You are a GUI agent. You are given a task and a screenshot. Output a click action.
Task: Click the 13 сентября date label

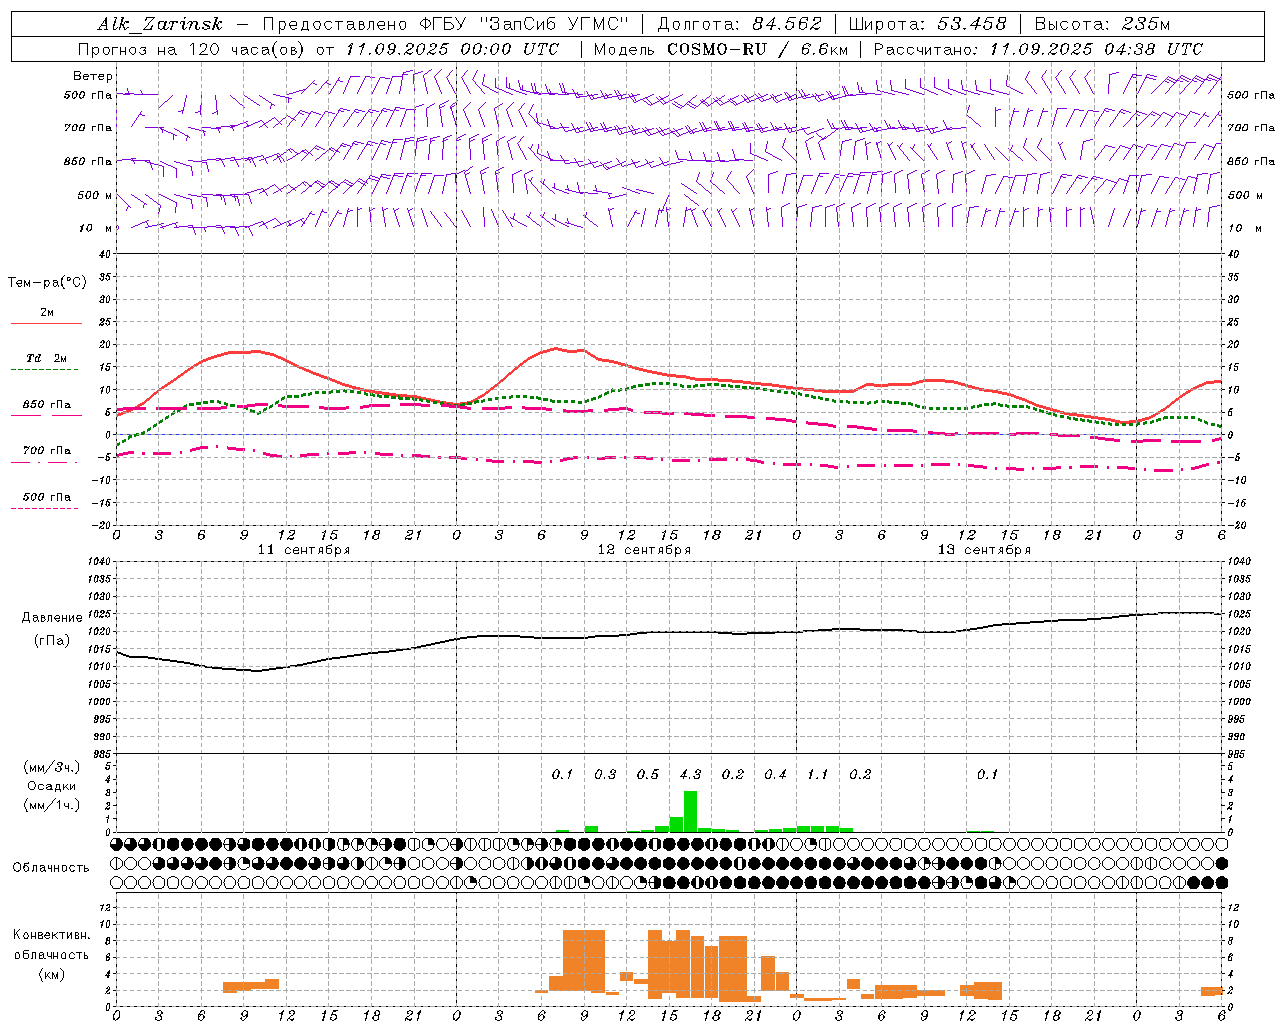(x=984, y=550)
